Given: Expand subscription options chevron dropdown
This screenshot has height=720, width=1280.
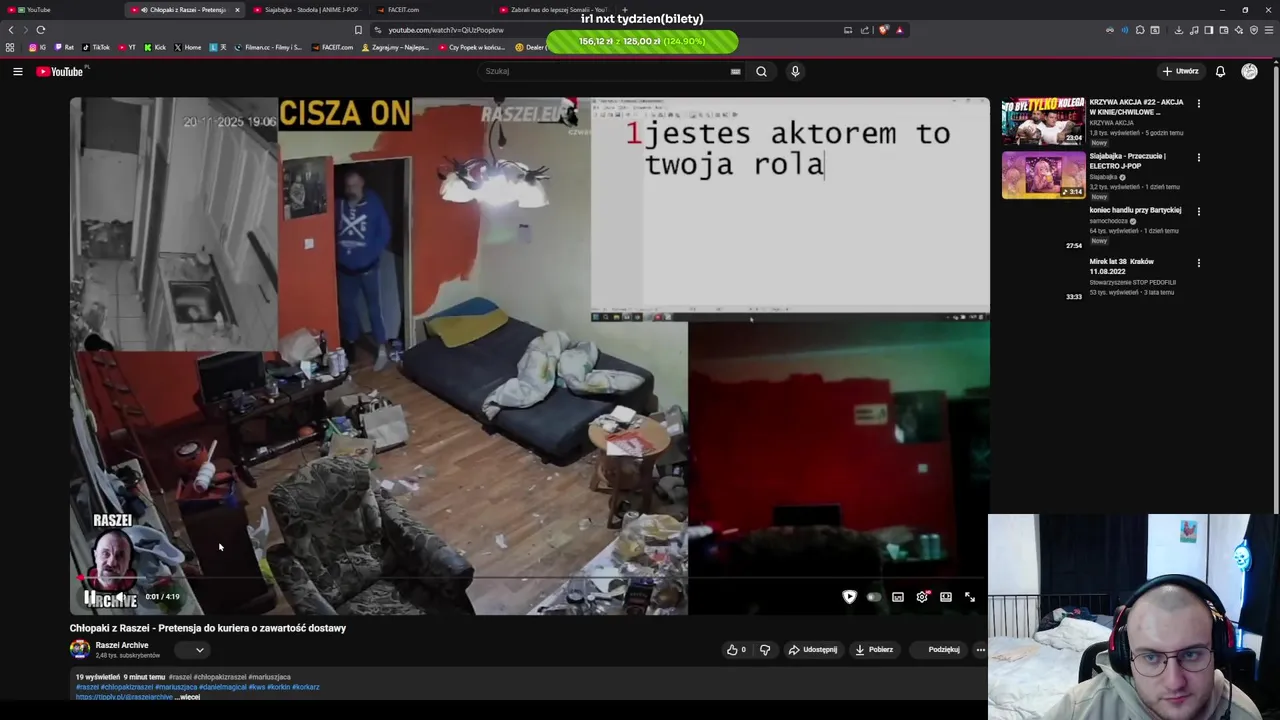Looking at the screenshot, I should tap(200, 650).
